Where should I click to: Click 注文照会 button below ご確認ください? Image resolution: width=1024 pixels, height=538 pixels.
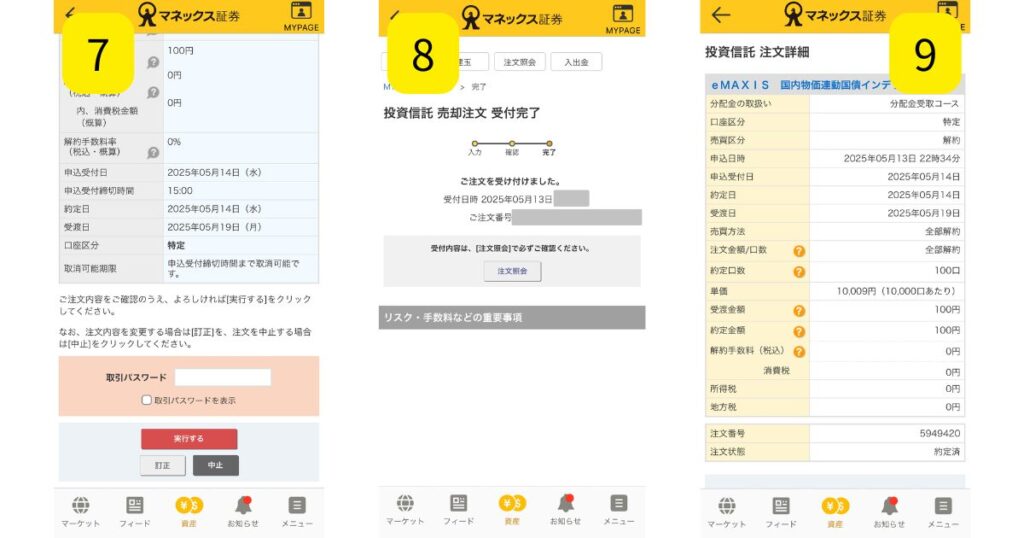tap(512, 271)
